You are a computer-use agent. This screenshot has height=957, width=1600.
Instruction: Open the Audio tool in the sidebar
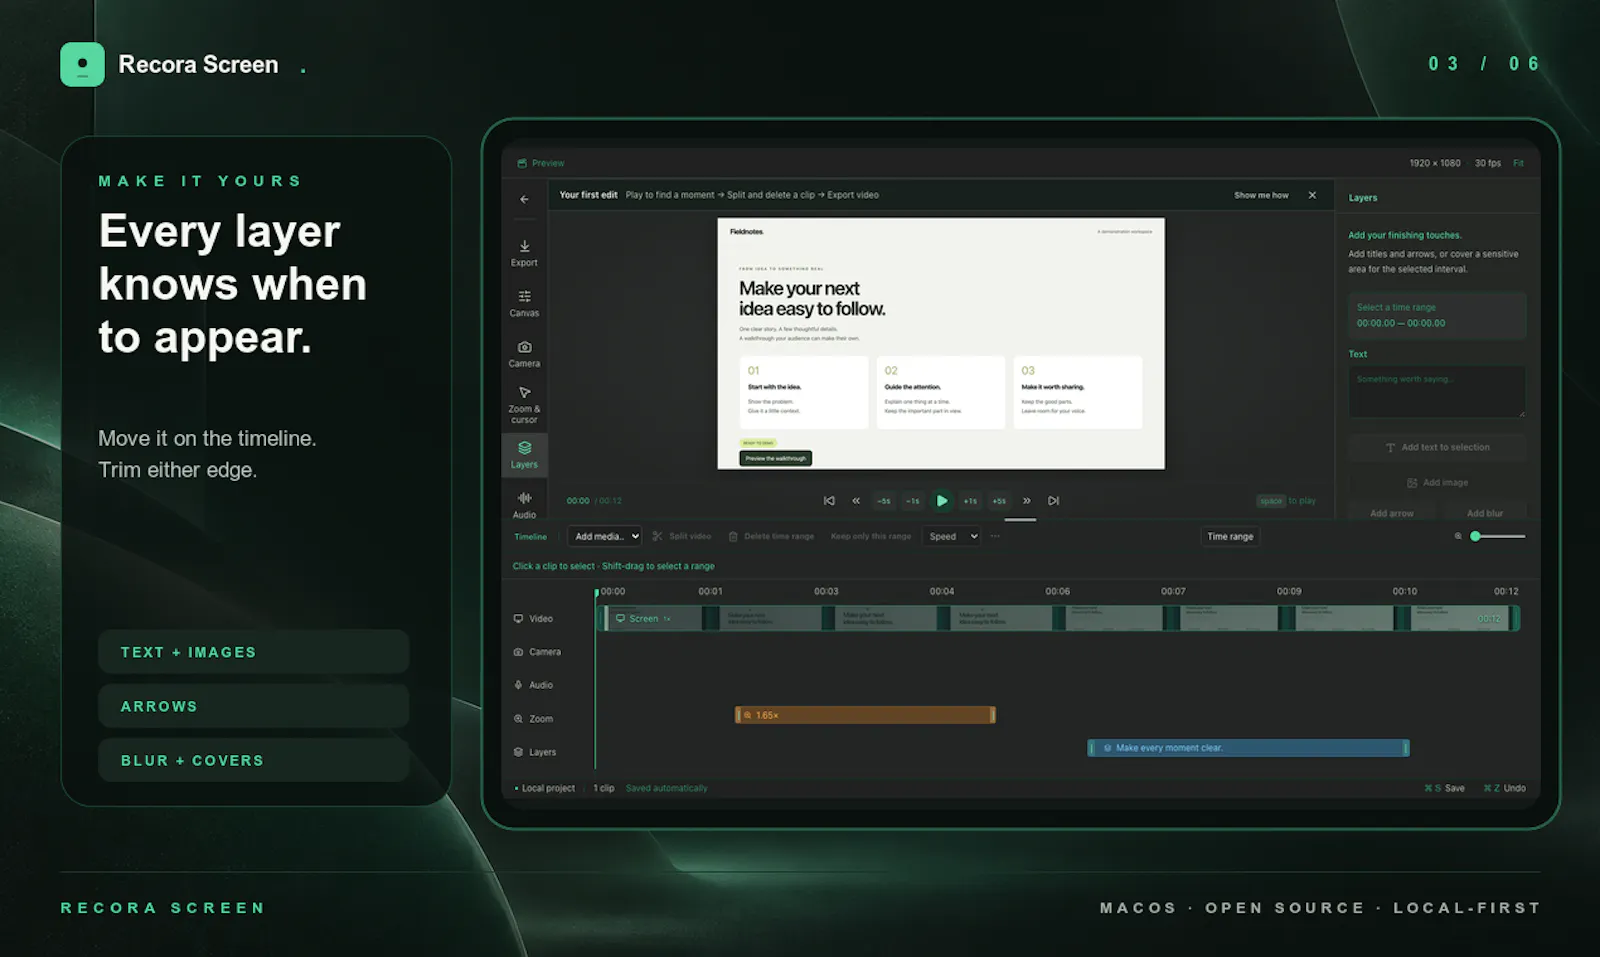click(524, 505)
